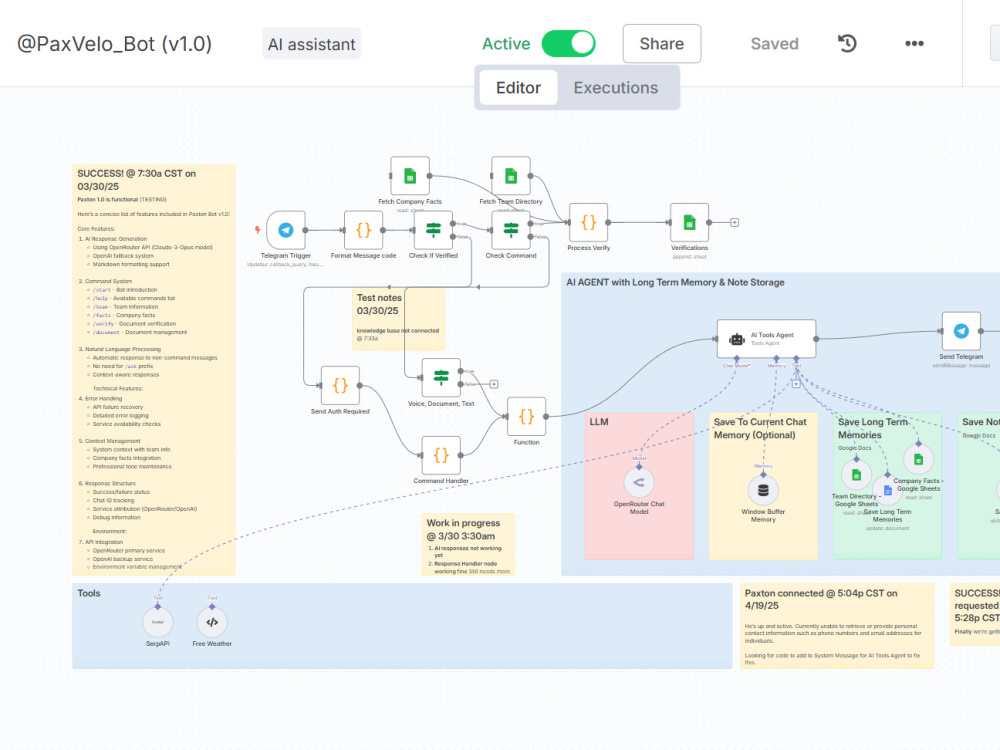Select the Verifications sheet node
The width and height of the screenshot is (1000, 750).
(689, 223)
